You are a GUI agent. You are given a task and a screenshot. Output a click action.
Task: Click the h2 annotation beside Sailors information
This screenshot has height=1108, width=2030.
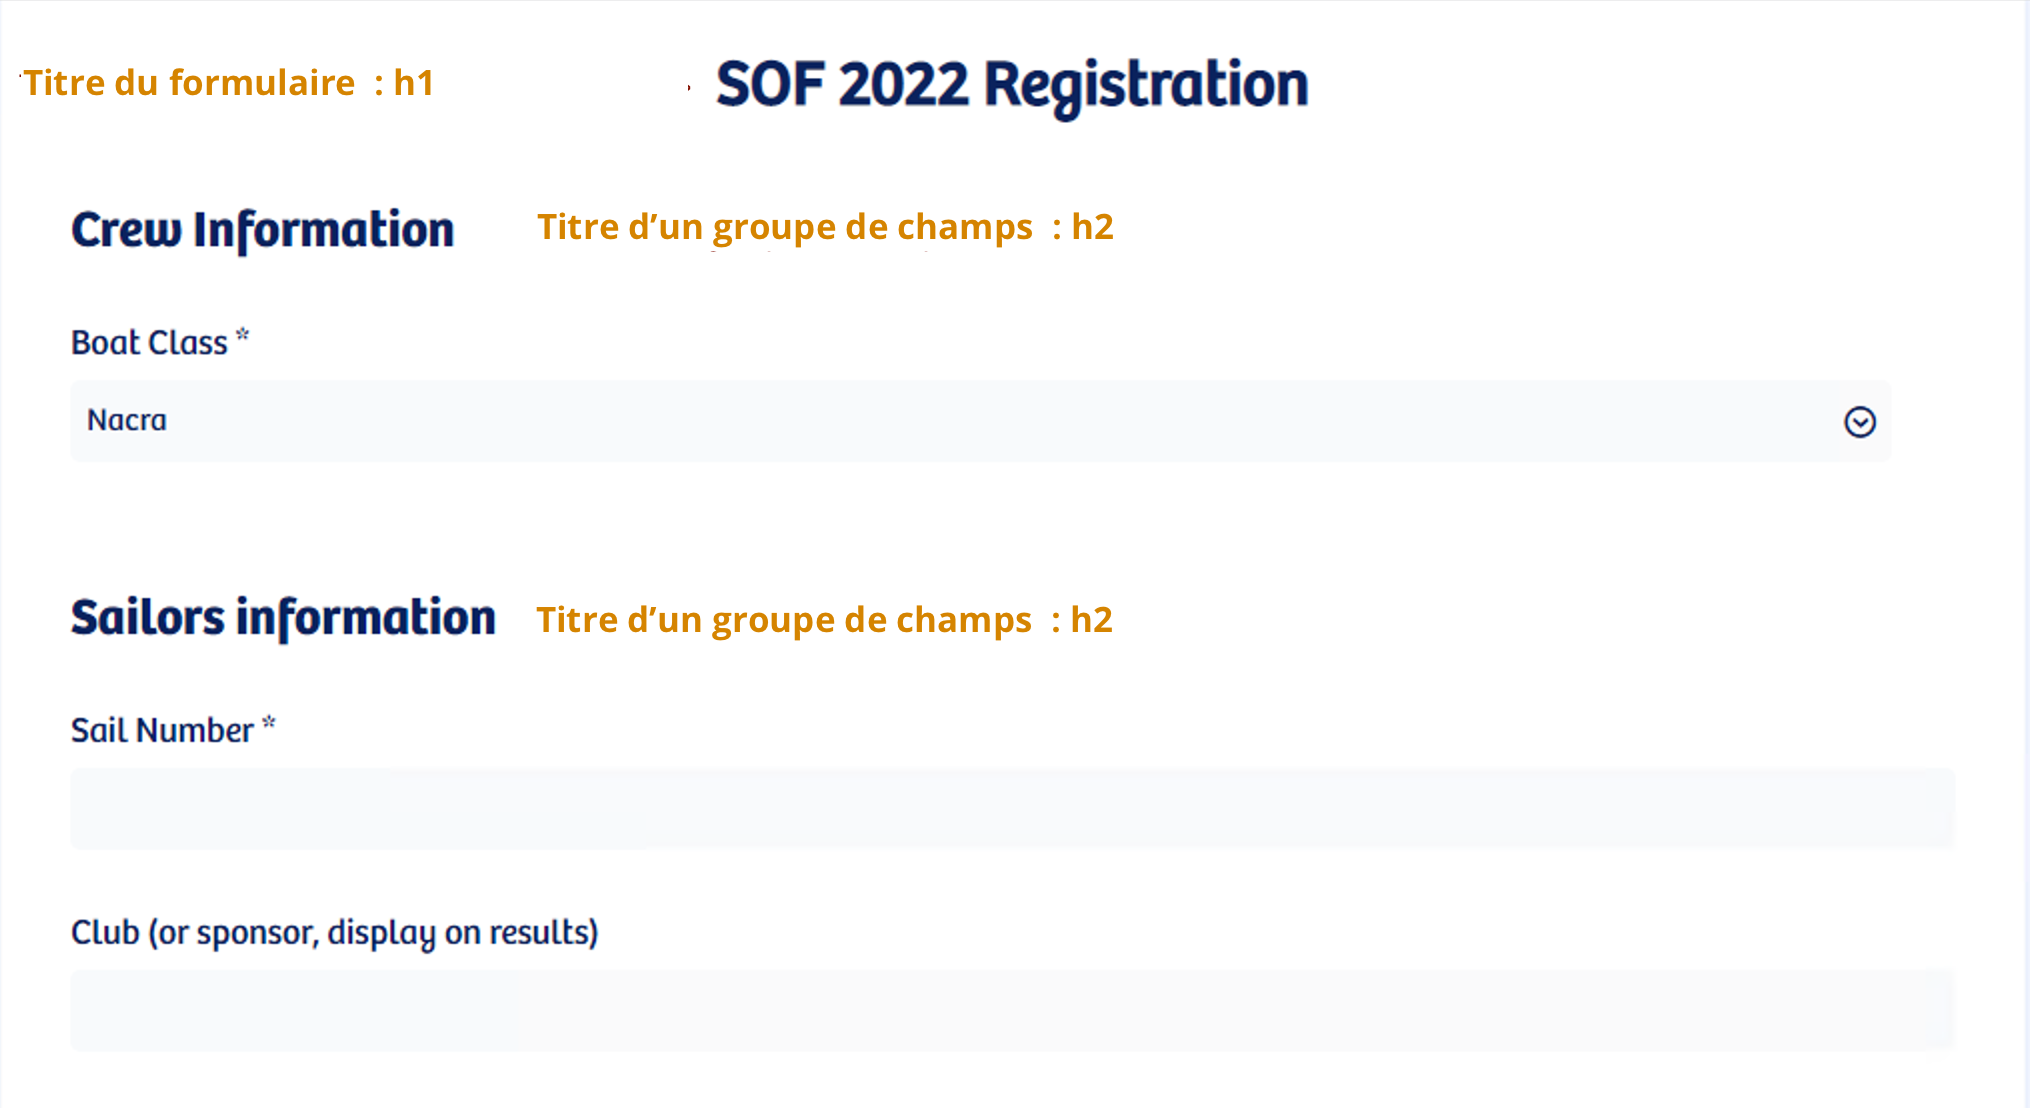coord(824,621)
